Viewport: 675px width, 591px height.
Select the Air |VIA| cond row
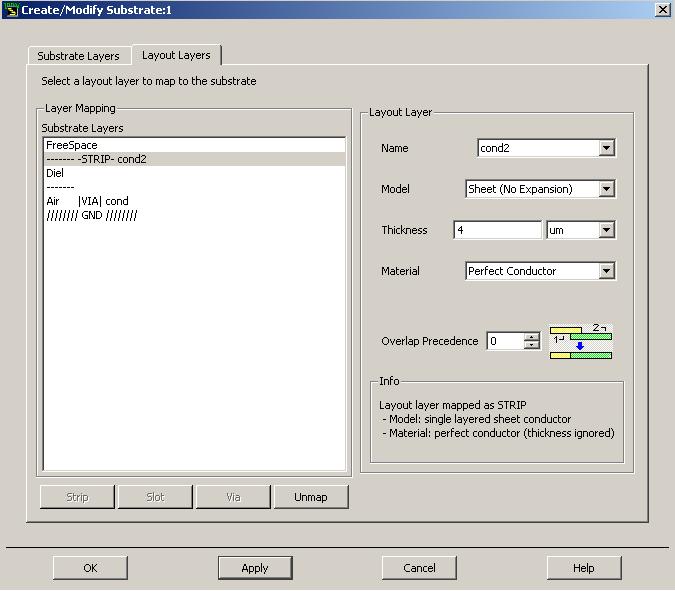point(194,201)
